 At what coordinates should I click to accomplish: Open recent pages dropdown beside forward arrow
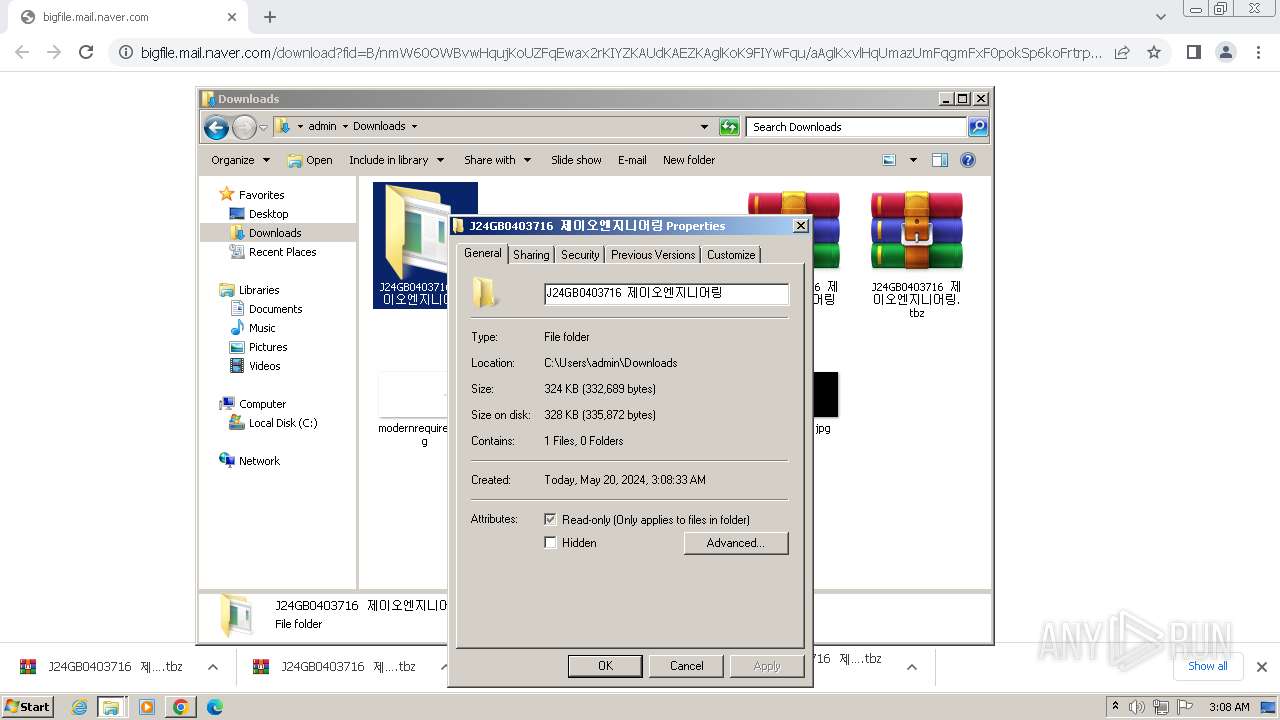click(x=263, y=127)
